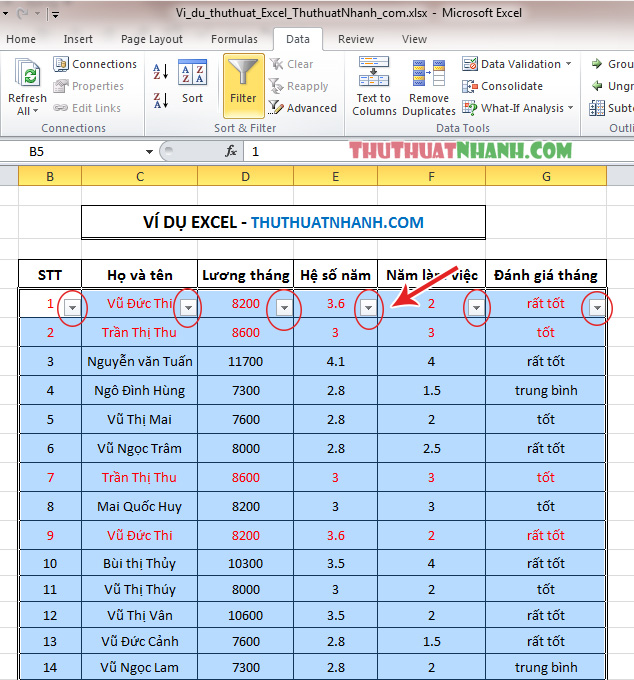Sort Z to A descending

pyautogui.click(x=160, y=100)
